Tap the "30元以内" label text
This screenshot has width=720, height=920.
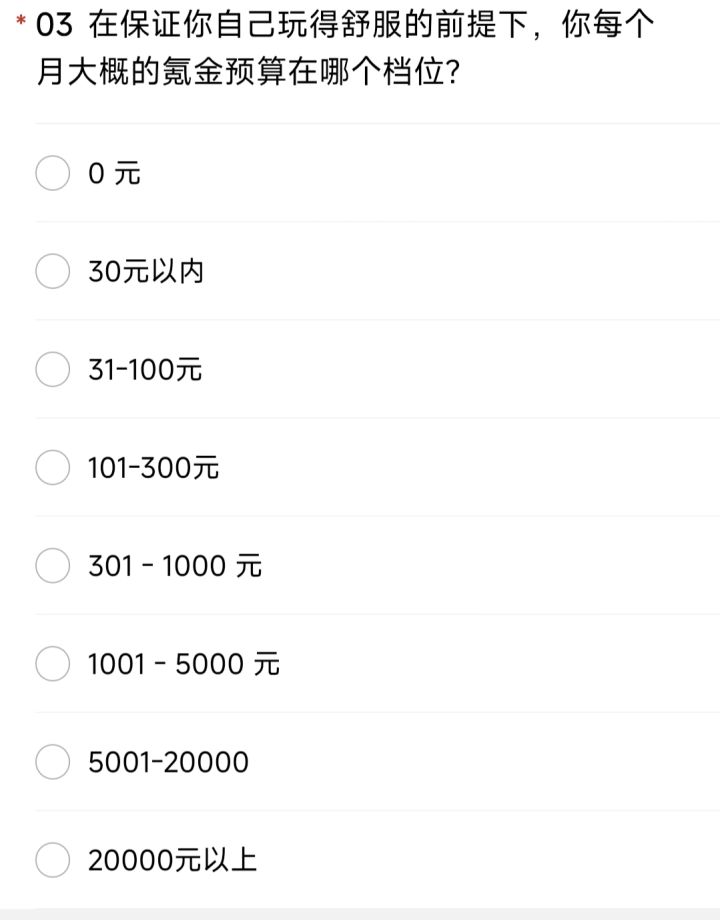point(146,272)
